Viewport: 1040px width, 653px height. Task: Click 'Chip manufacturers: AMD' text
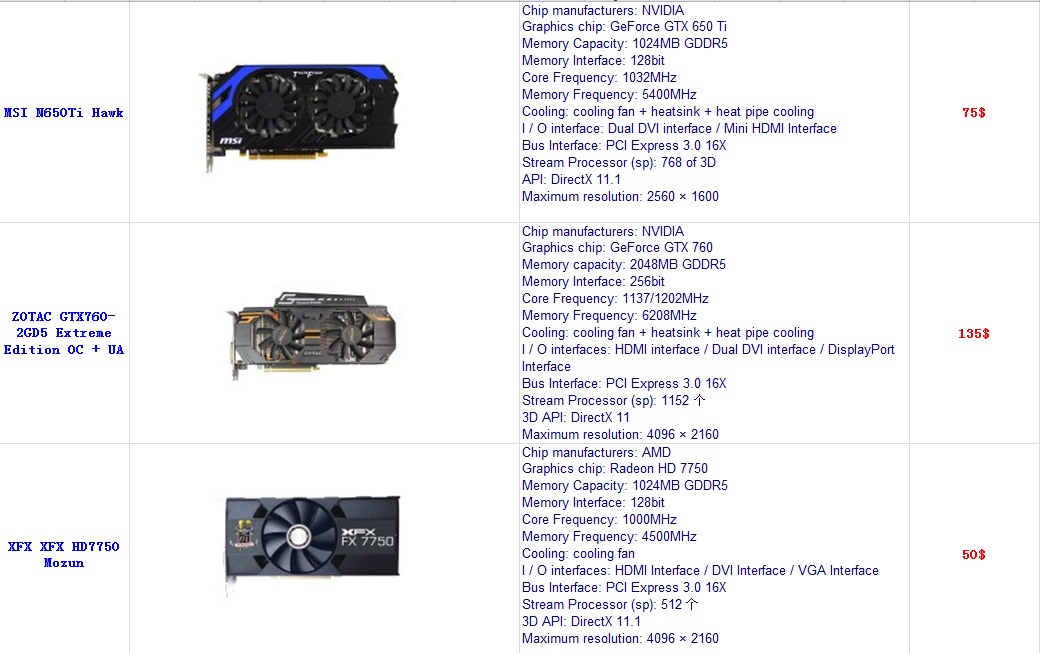[x=596, y=452]
